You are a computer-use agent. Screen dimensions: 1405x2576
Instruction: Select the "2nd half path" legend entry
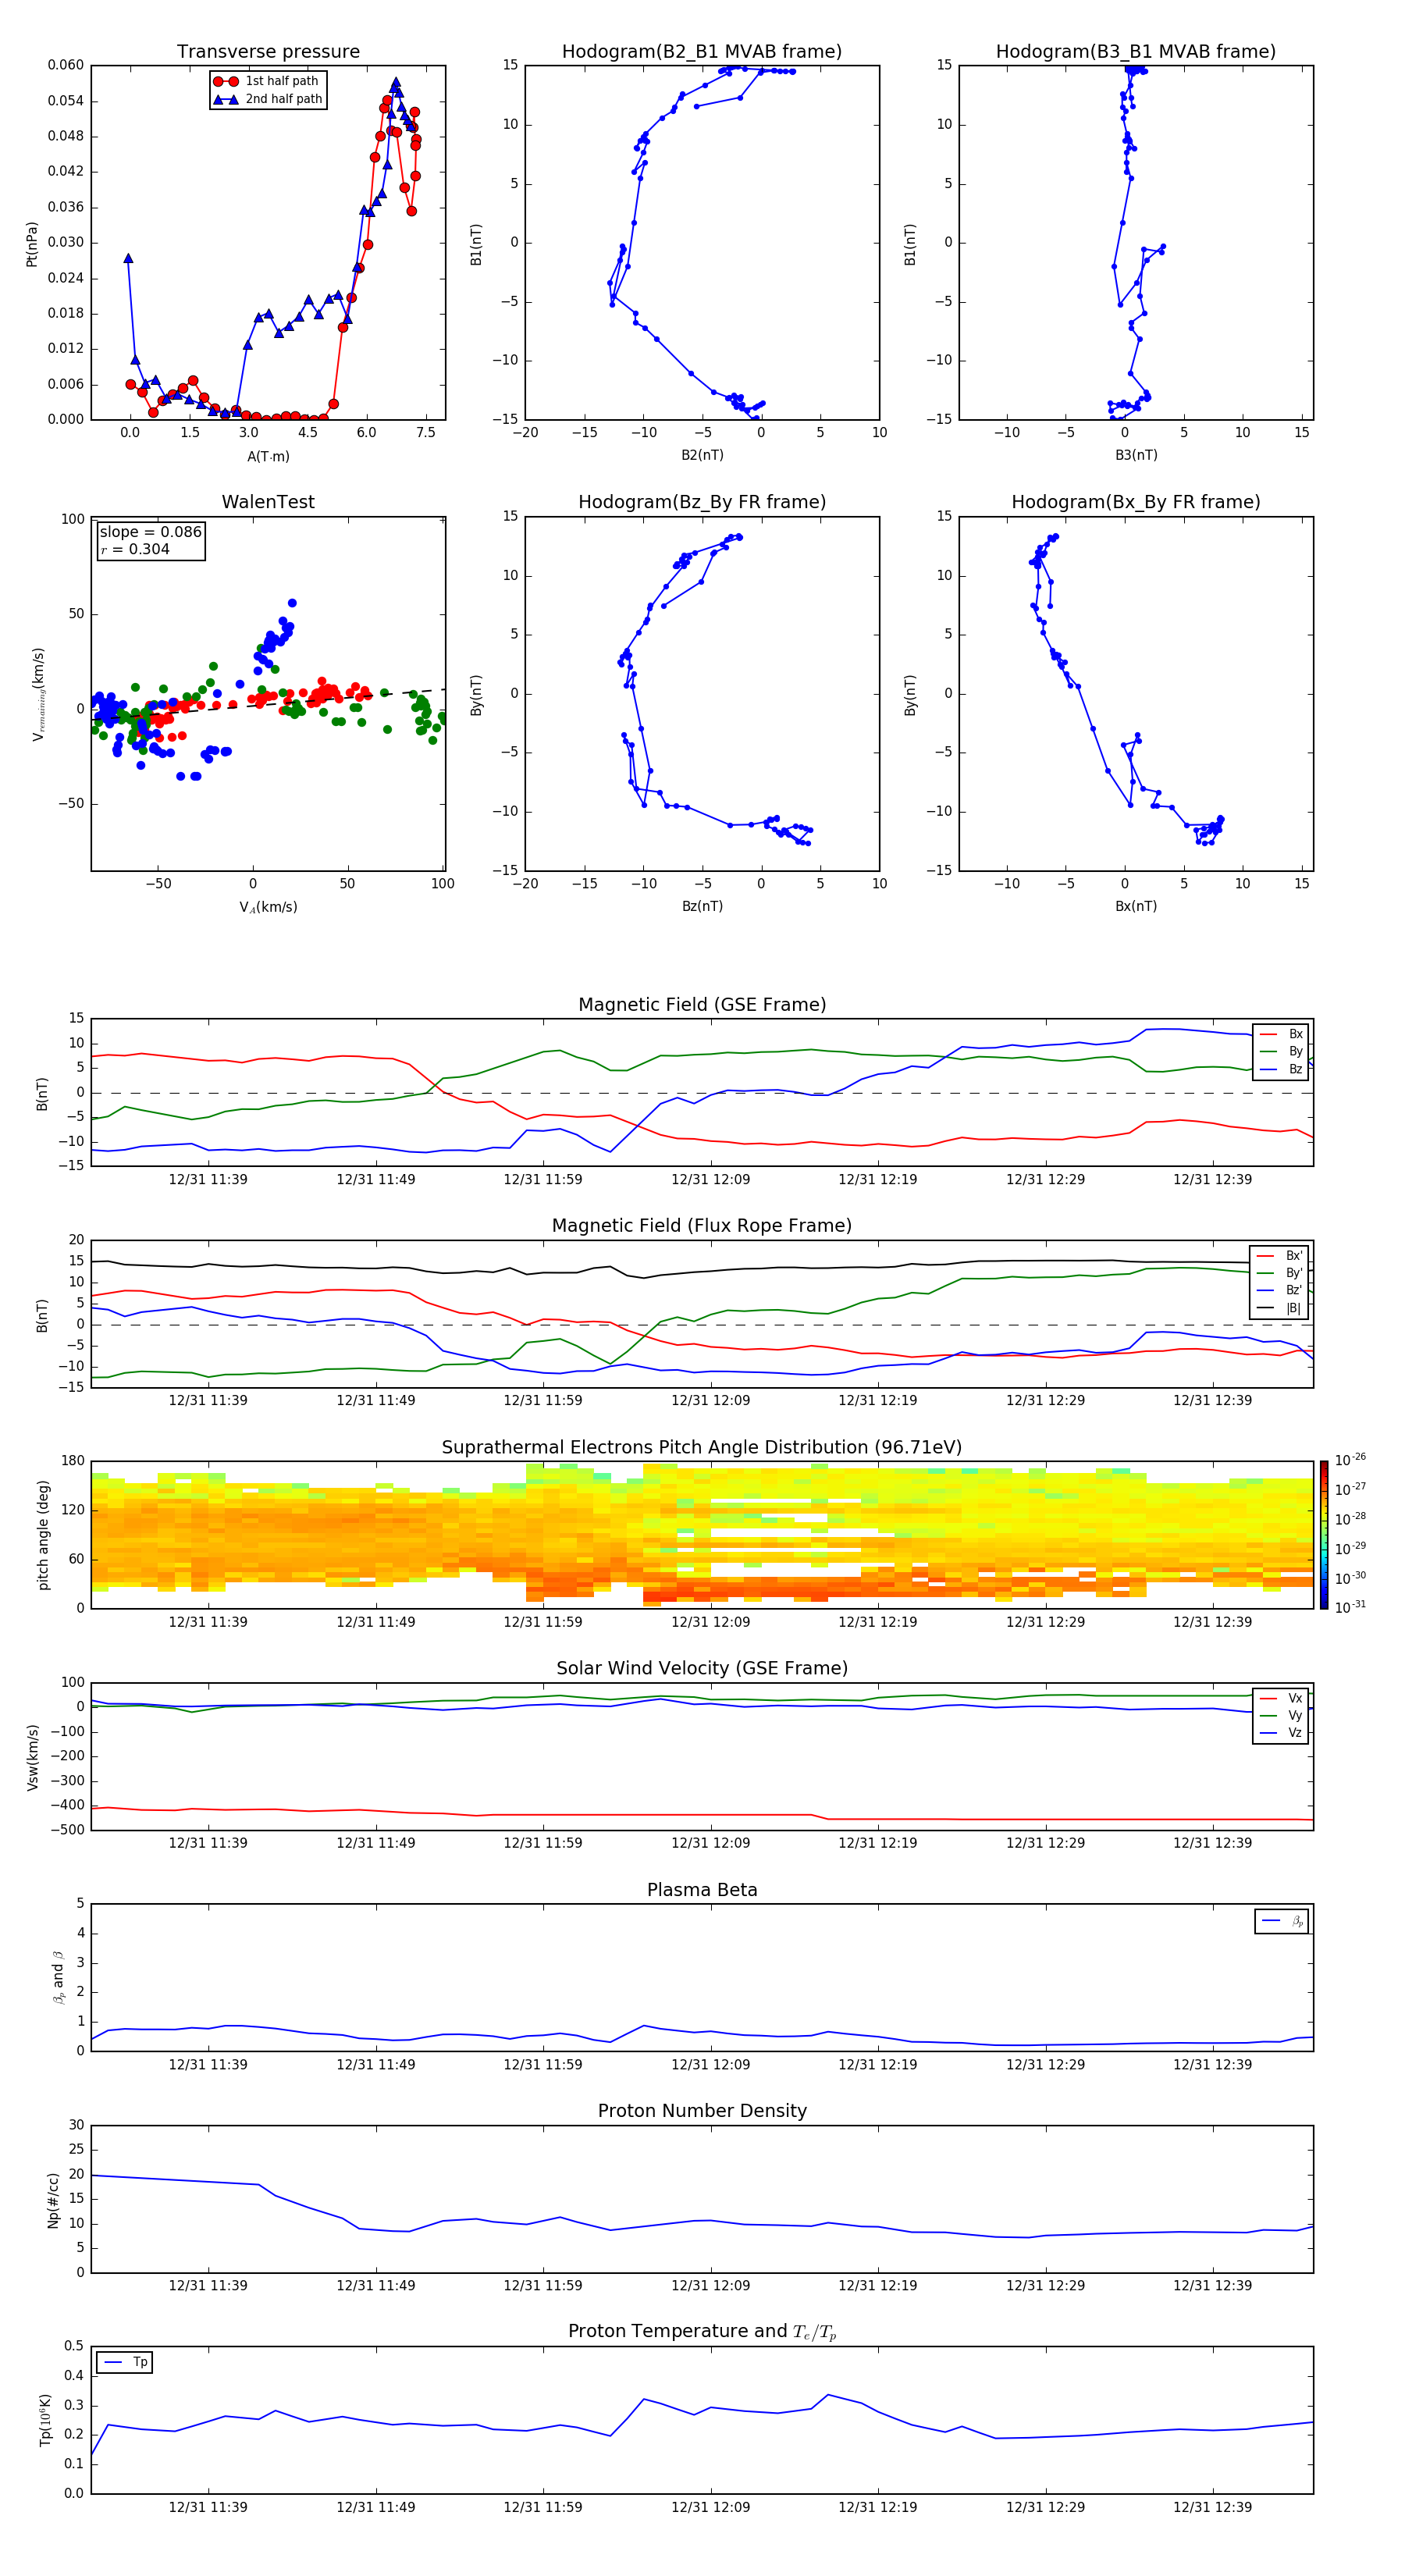click(x=267, y=99)
